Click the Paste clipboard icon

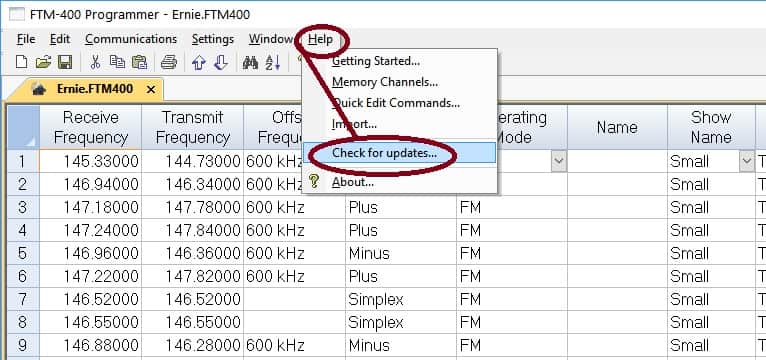coord(139,62)
